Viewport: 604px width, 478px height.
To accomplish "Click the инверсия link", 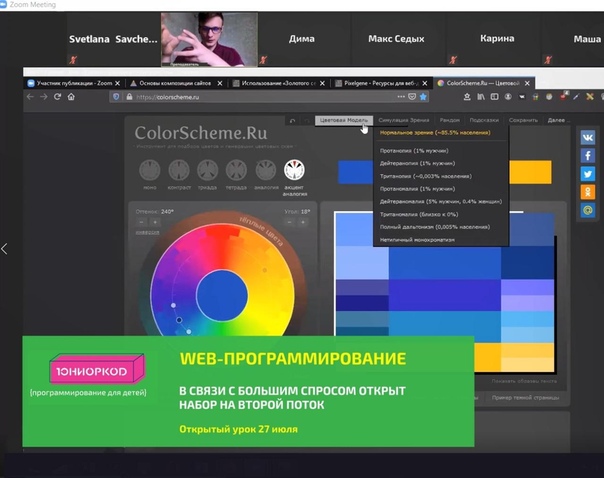I will [x=148, y=233].
